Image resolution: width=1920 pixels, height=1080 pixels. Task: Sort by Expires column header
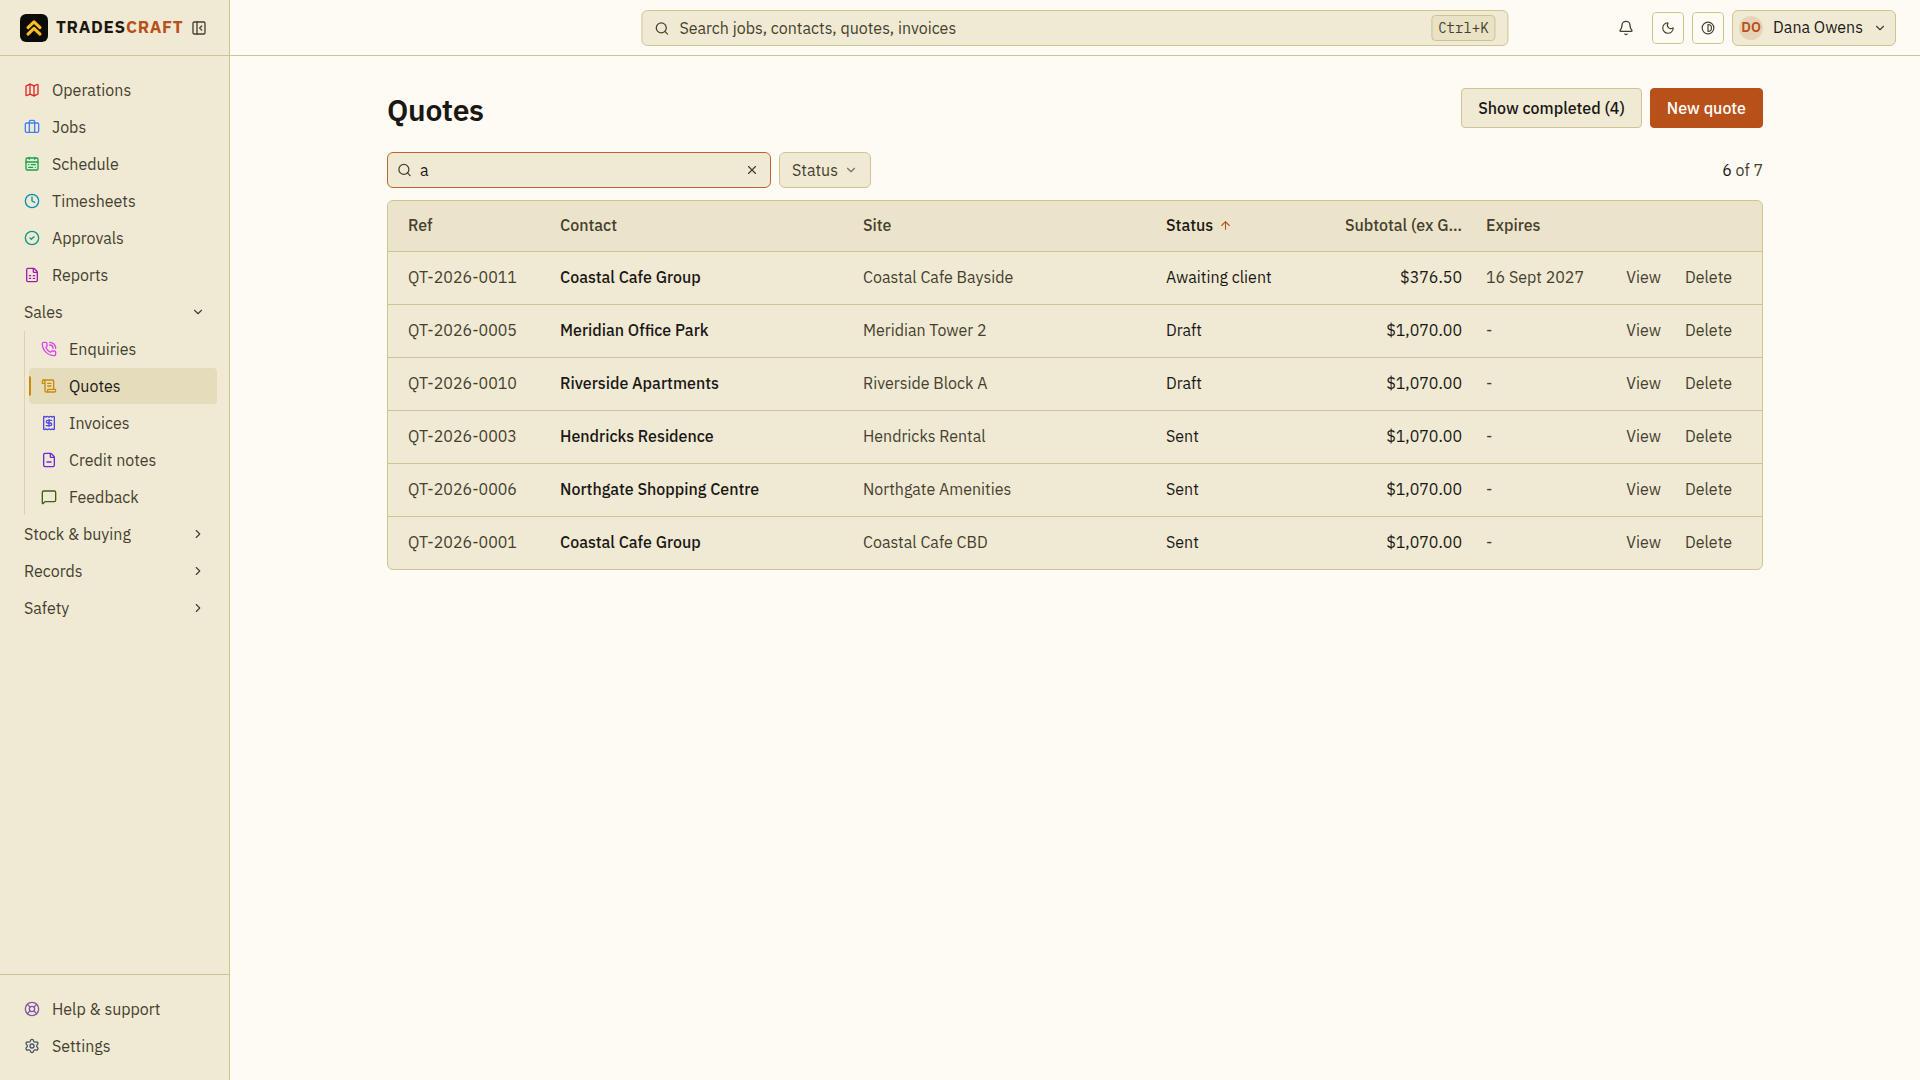click(x=1513, y=225)
